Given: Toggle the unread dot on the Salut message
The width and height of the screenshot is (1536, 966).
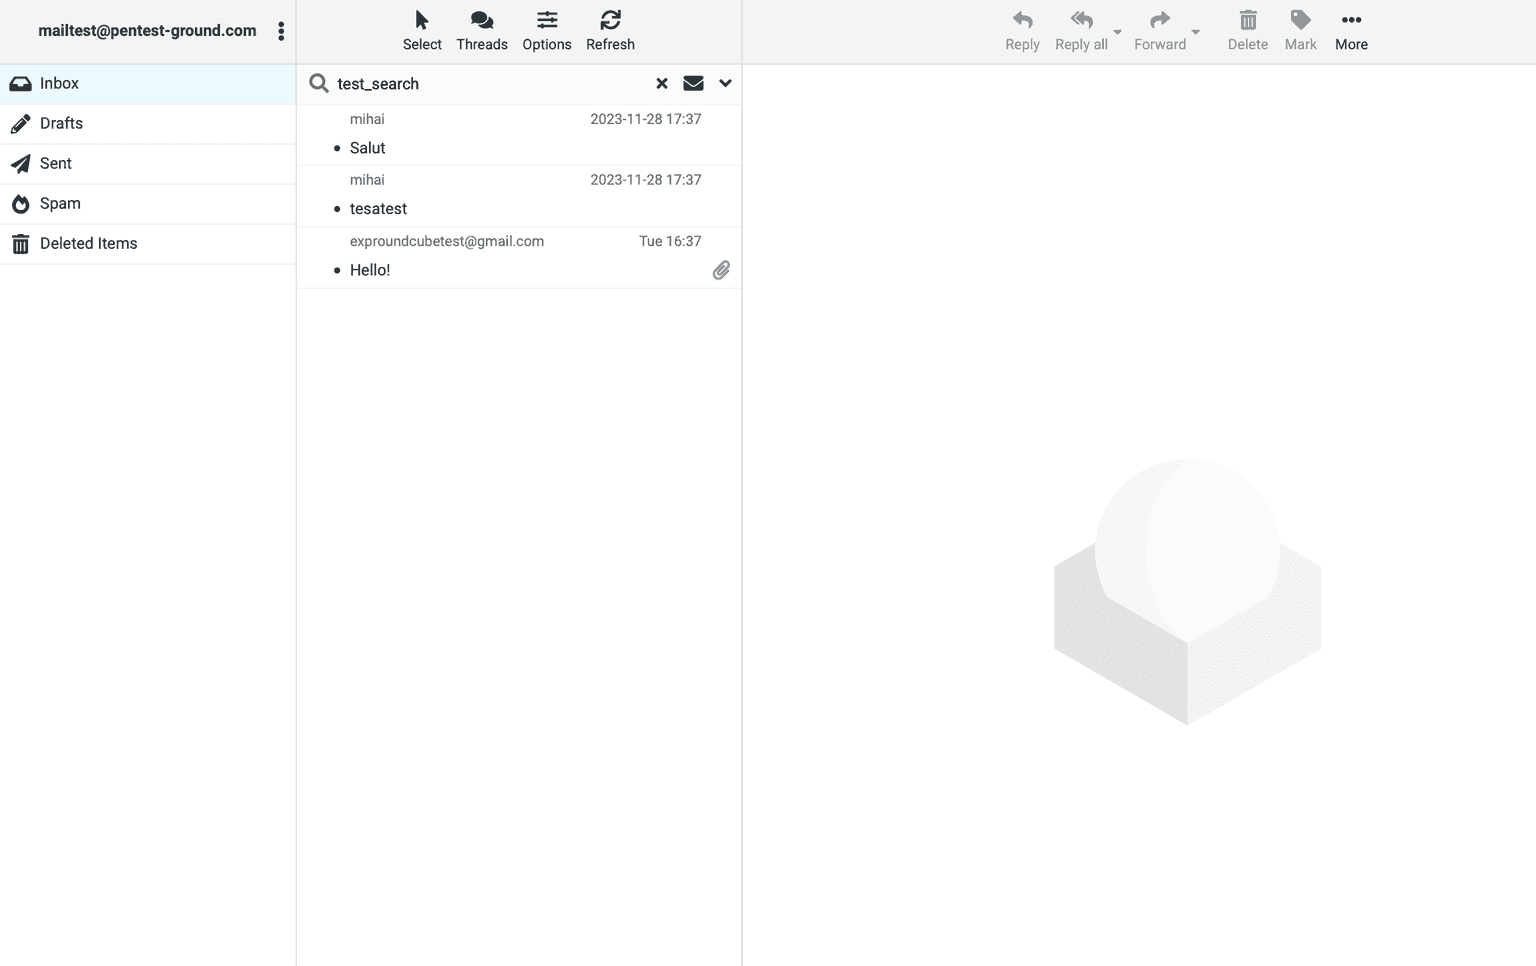Looking at the screenshot, I should [337, 148].
